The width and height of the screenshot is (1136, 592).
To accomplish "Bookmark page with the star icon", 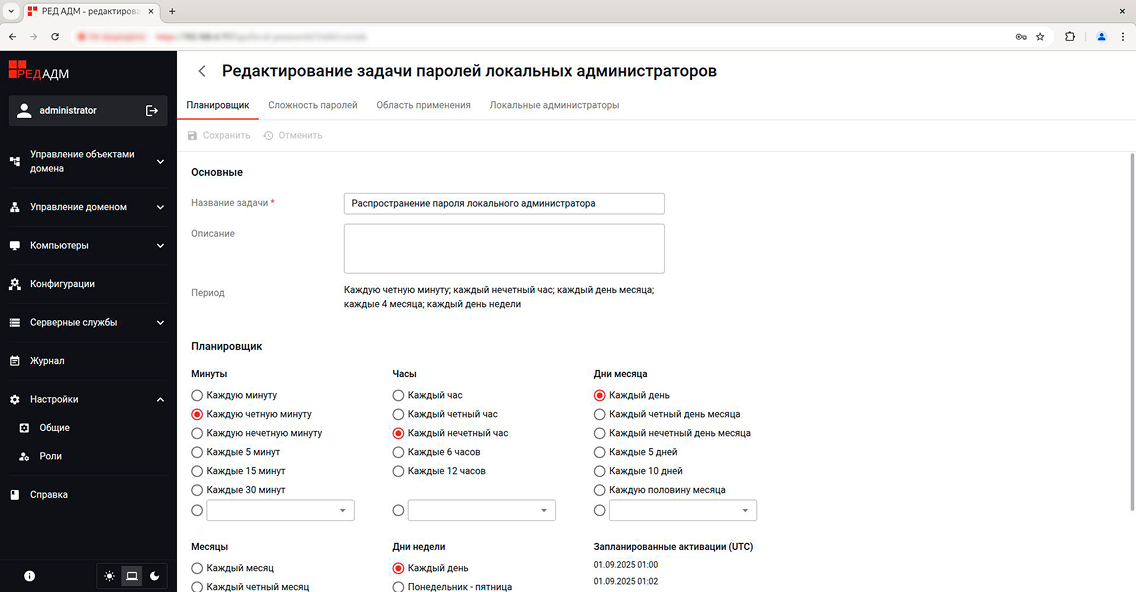I will click(x=1040, y=36).
